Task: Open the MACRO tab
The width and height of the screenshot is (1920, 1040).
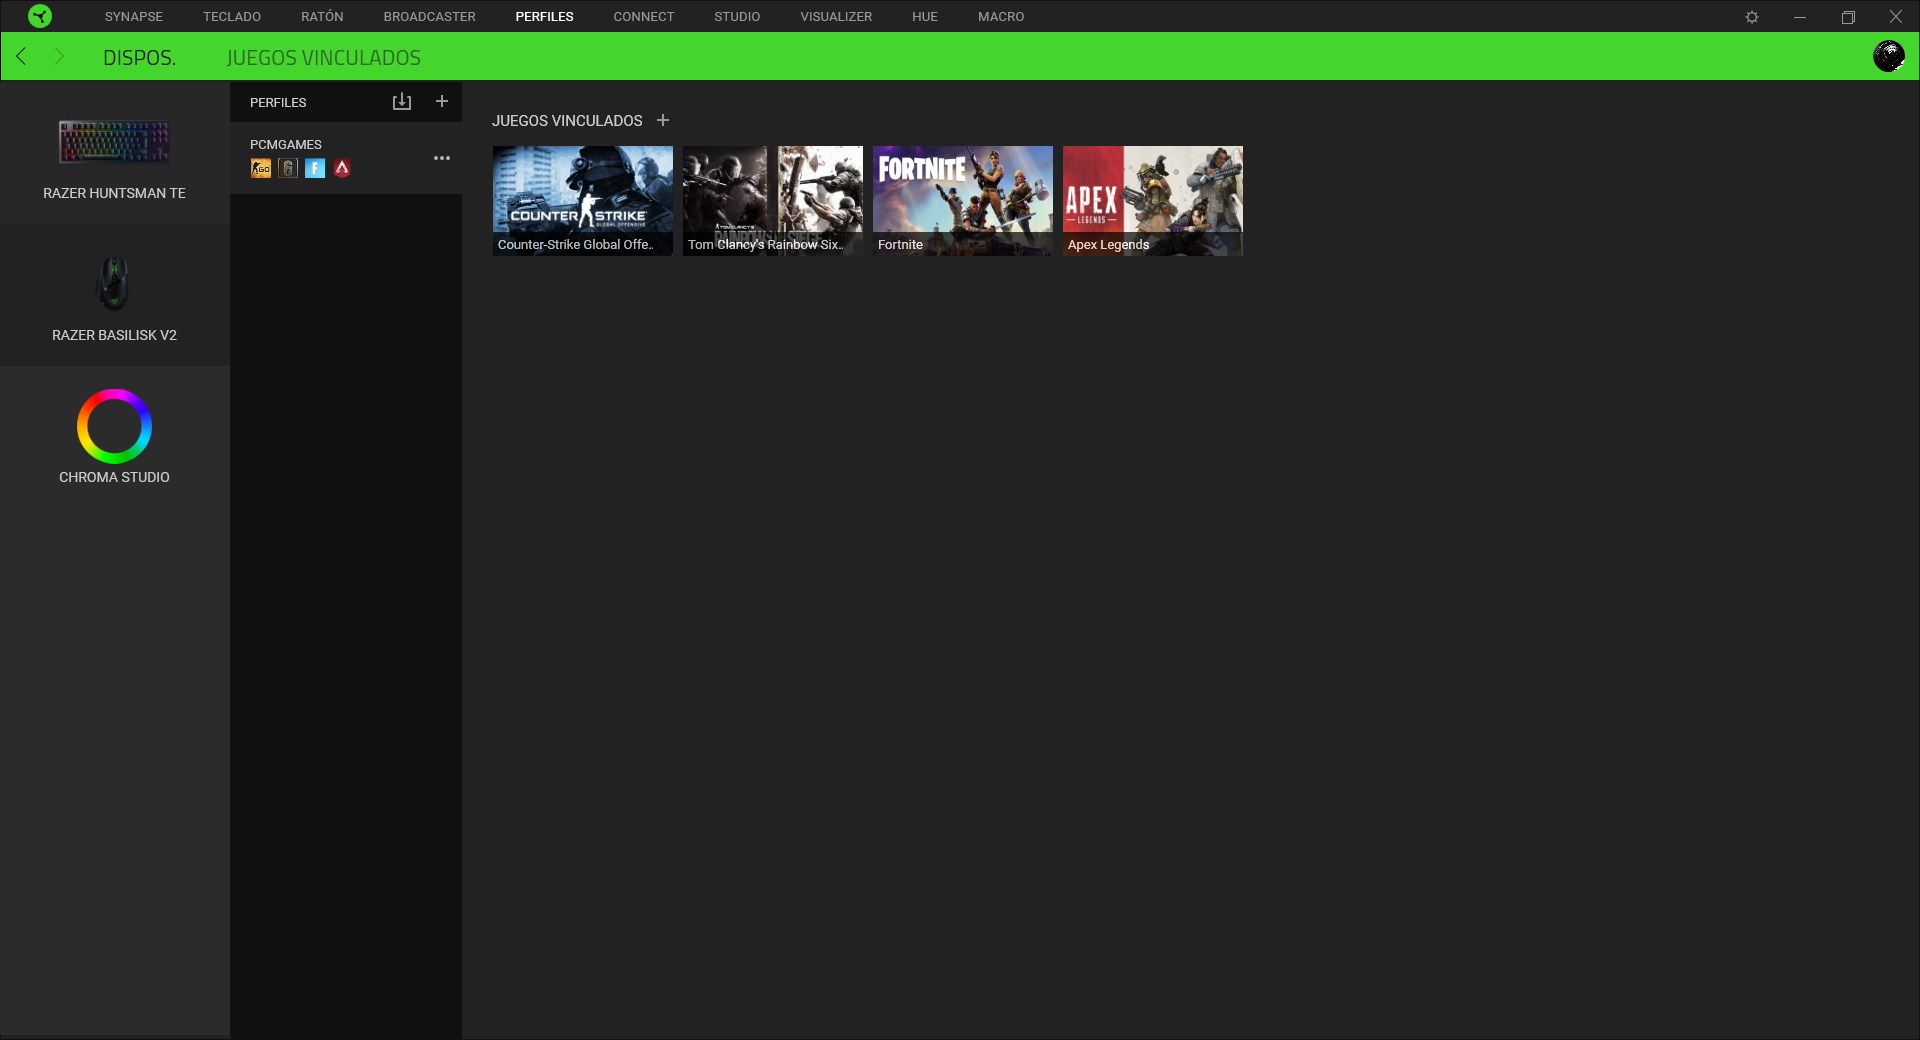Action: point(1001,17)
